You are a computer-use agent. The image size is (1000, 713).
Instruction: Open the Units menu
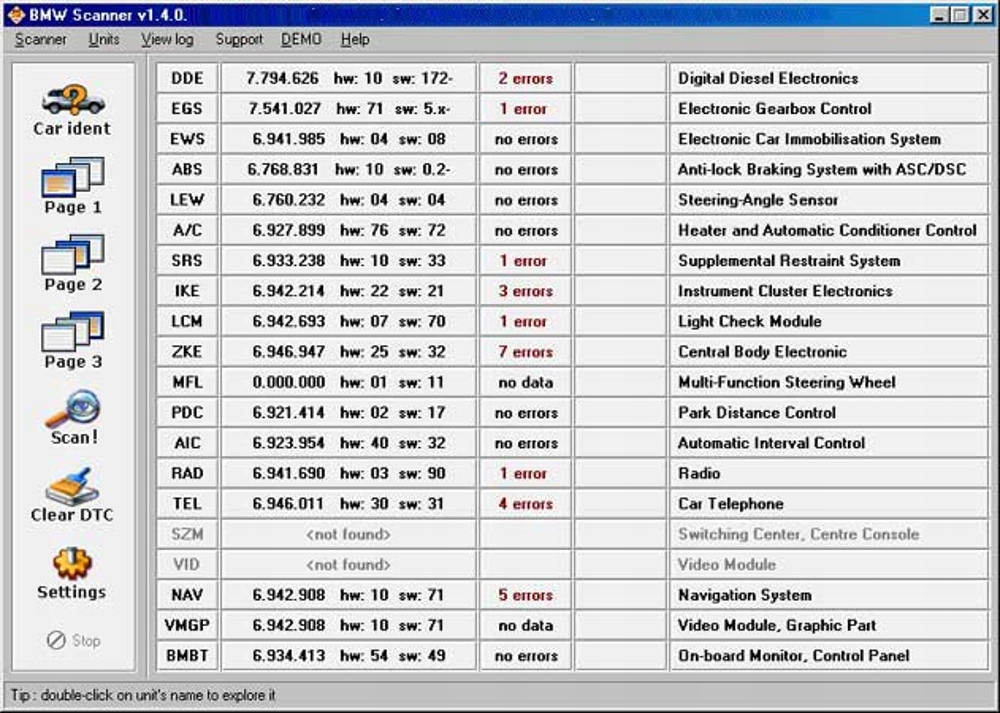[x=103, y=39]
